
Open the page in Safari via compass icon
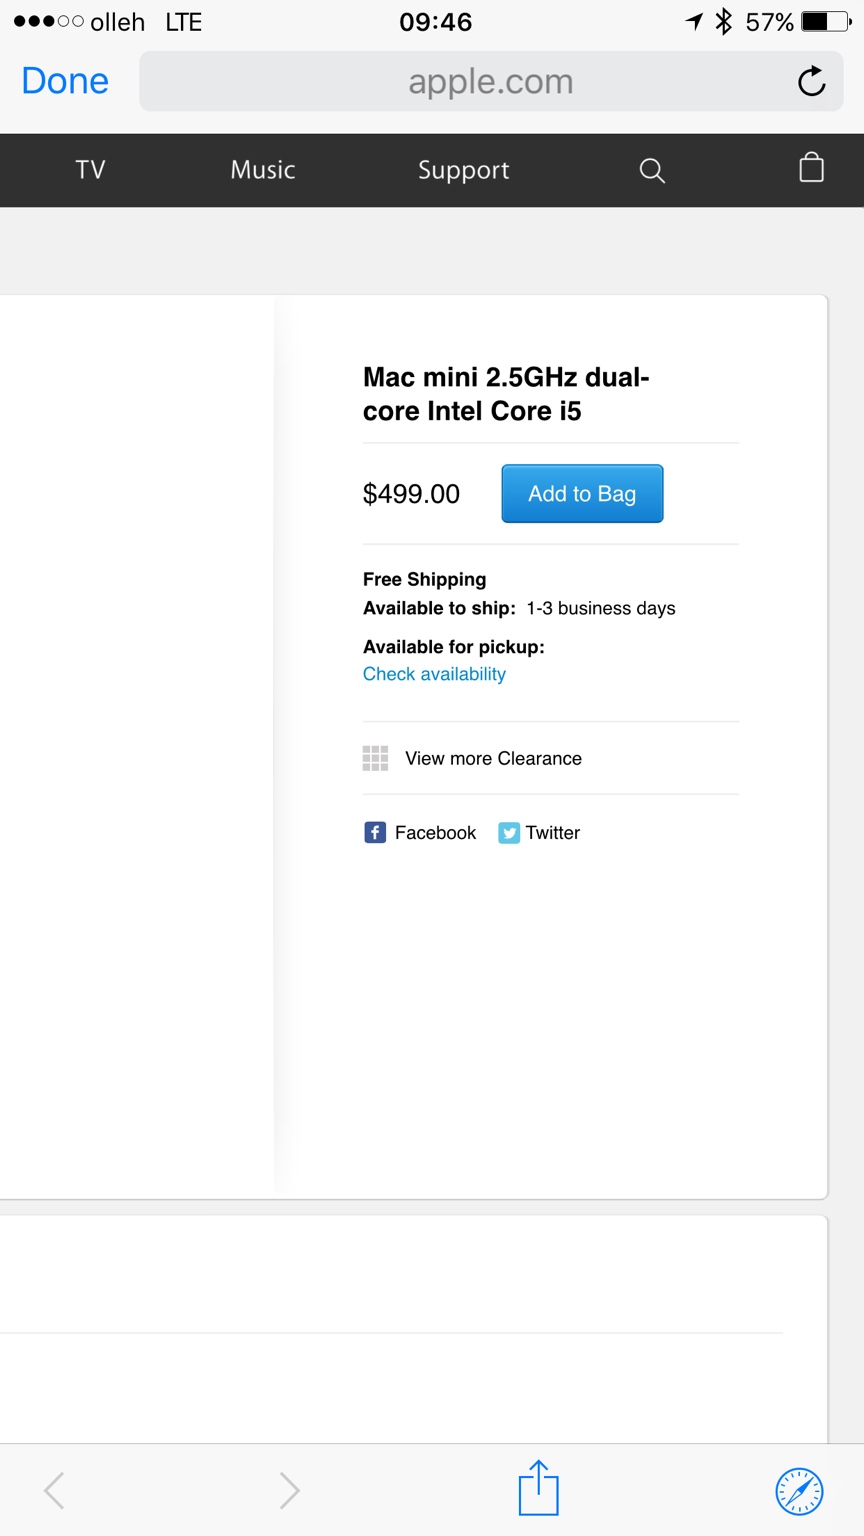(799, 1491)
